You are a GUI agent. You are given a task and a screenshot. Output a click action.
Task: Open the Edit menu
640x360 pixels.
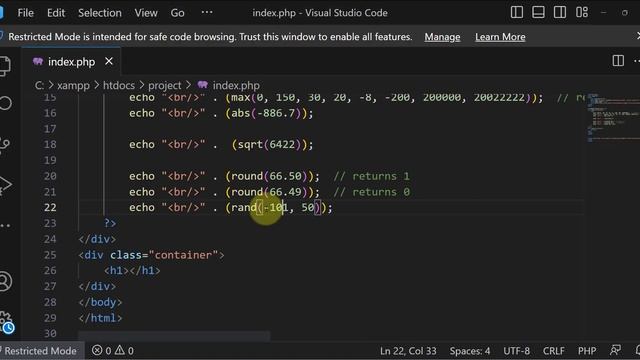click(56, 13)
